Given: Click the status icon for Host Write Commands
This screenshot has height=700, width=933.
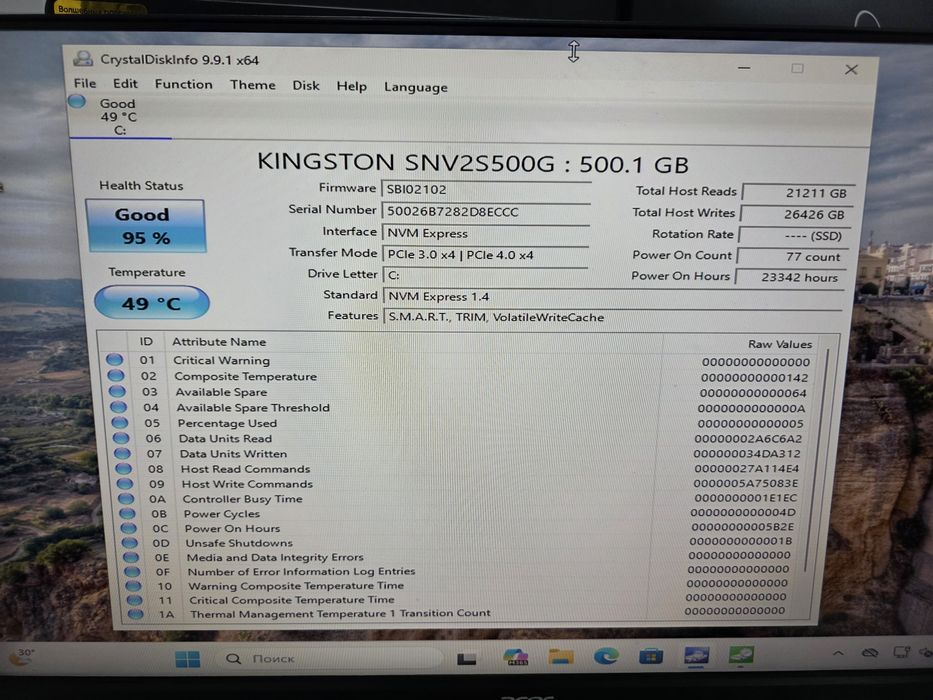Looking at the screenshot, I should click(124, 483).
